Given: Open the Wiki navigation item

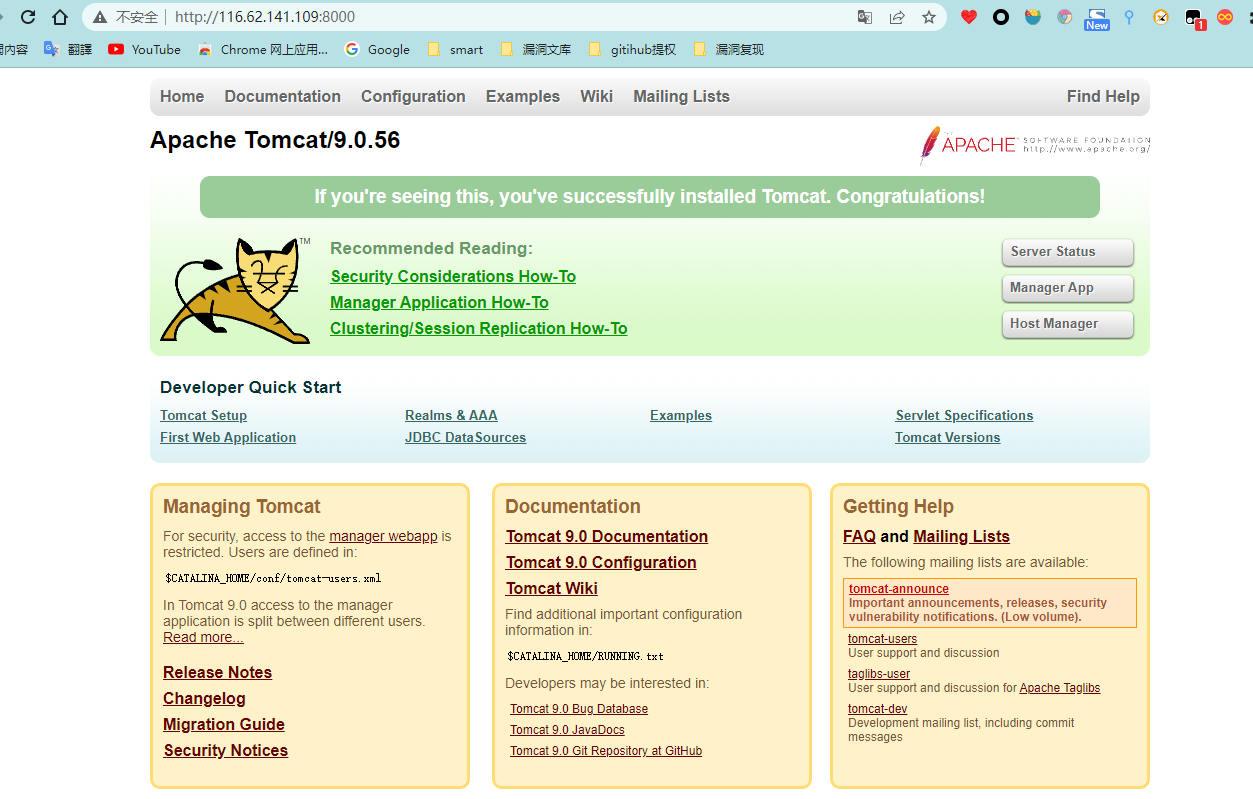Looking at the screenshot, I should (x=596, y=96).
